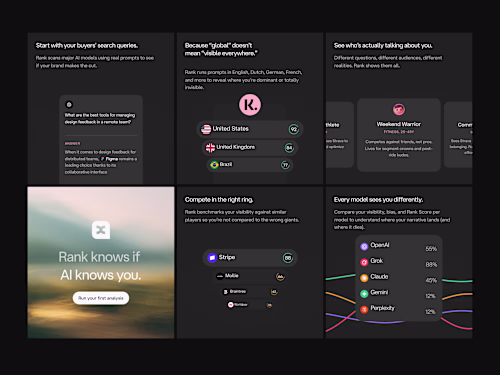Click the Stripe logo icon
500x375 pixels.
(x=212, y=258)
